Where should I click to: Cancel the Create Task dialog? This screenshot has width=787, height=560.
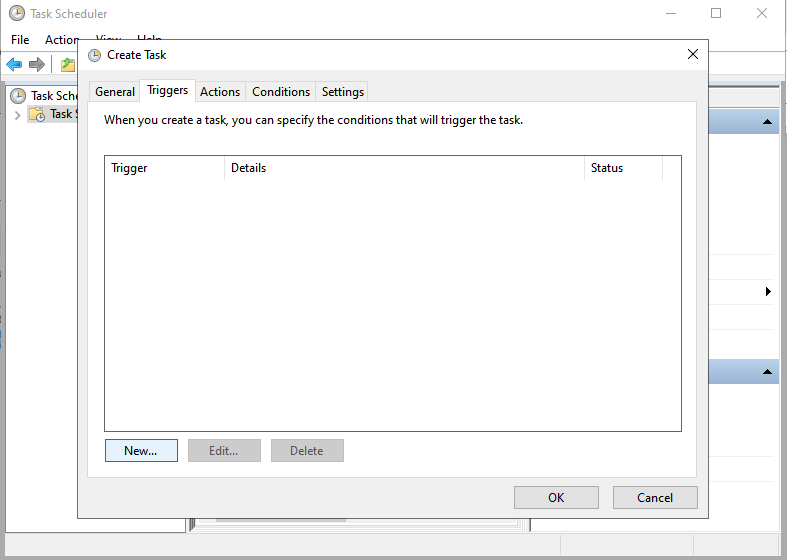click(x=655, y=498)
